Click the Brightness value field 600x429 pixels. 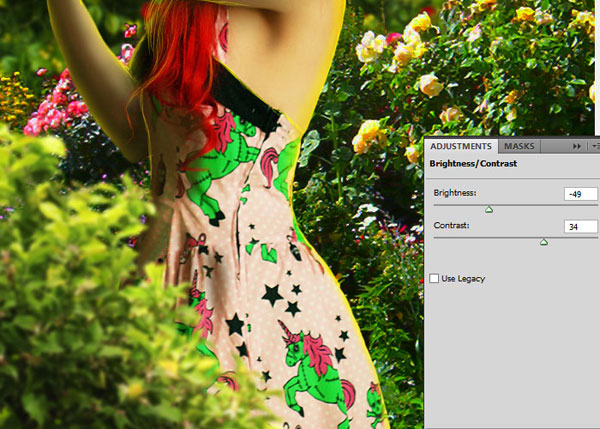pos(580,194)
